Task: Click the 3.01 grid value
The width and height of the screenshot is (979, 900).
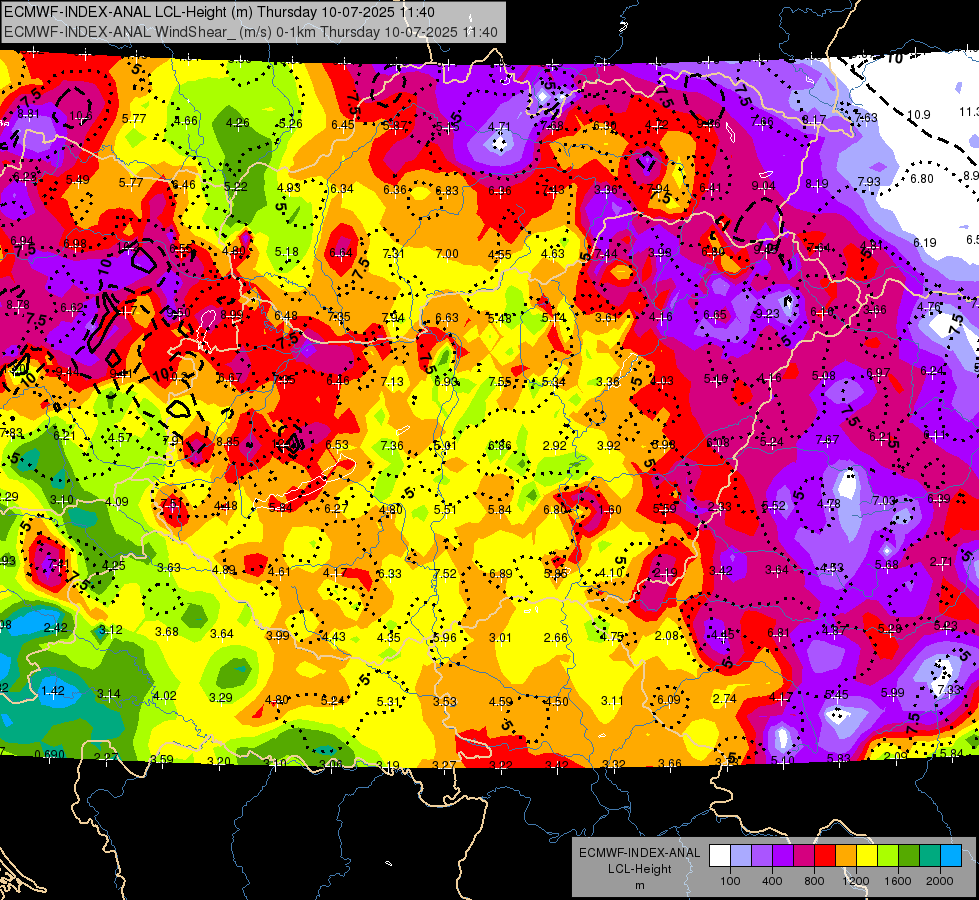Action: click(500, 638)
